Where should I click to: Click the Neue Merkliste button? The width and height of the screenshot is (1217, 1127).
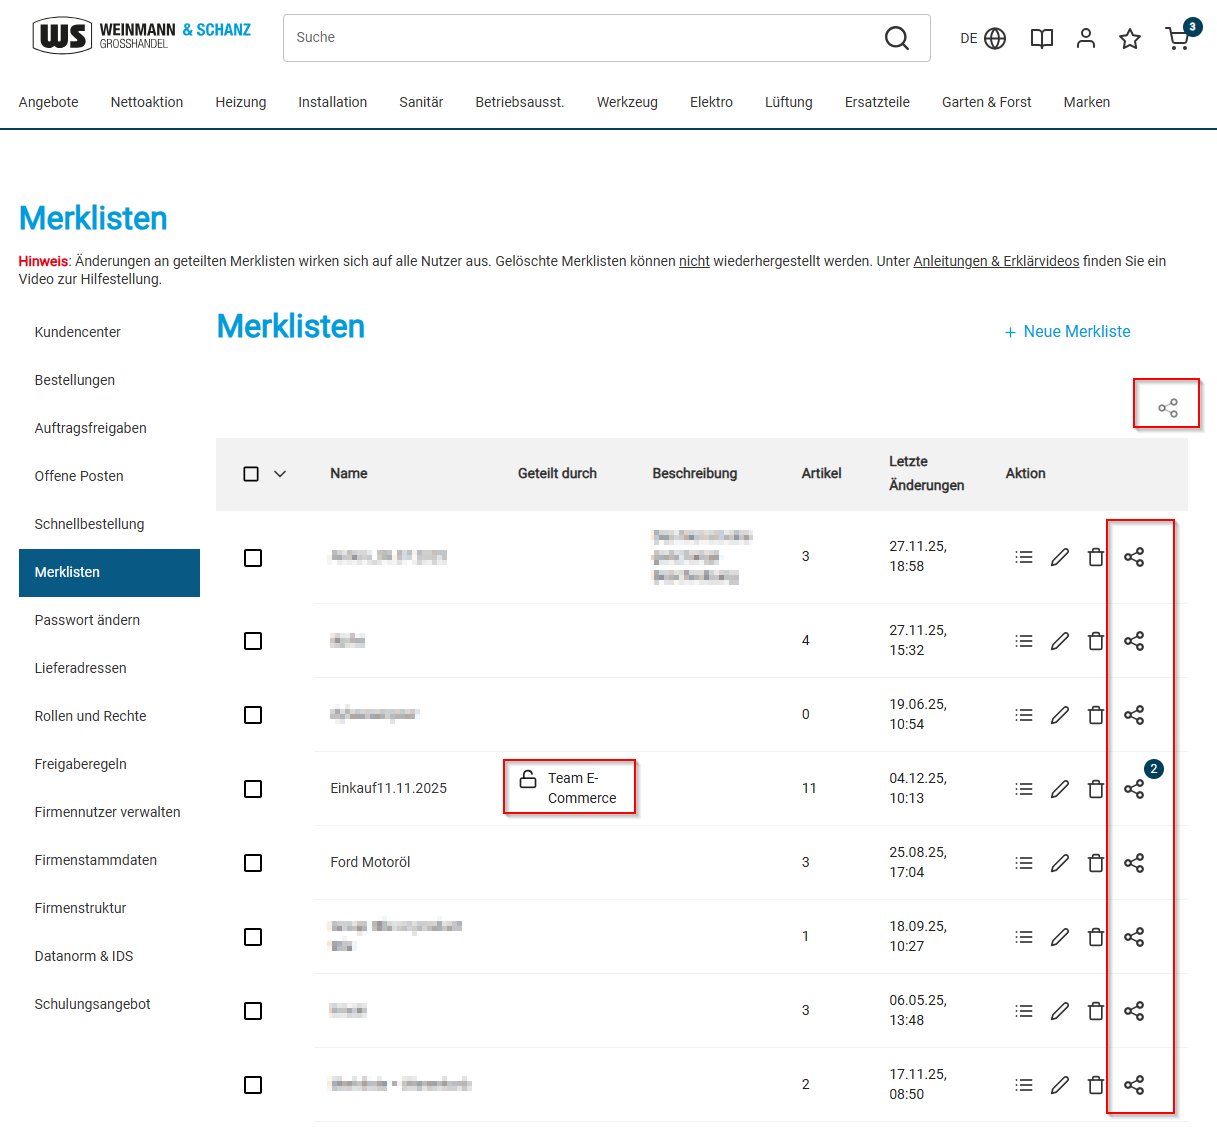tap(1067, 332)
